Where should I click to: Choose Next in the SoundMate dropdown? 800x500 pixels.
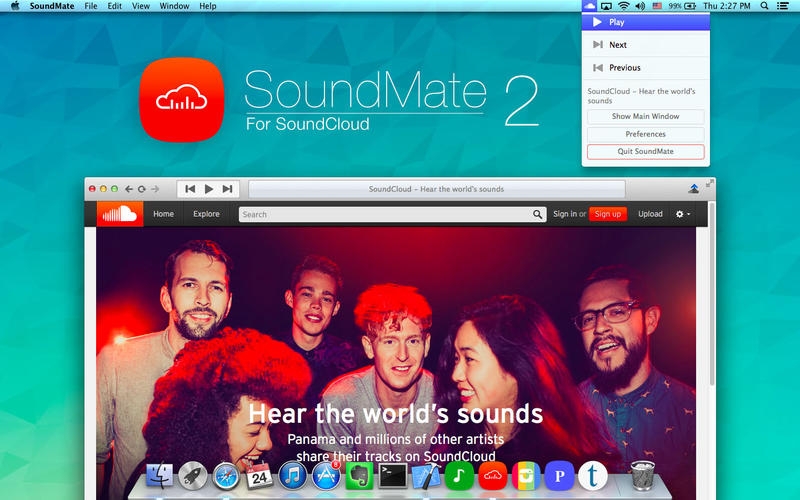point(645,45)
